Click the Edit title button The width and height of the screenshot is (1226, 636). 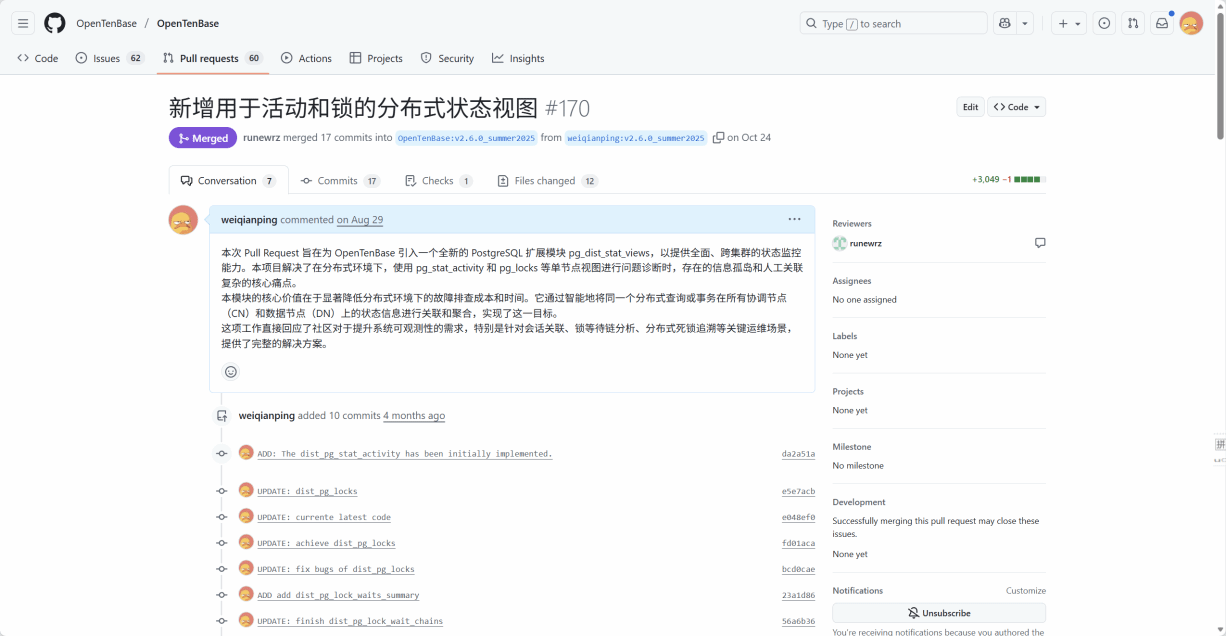coord(970,107)
